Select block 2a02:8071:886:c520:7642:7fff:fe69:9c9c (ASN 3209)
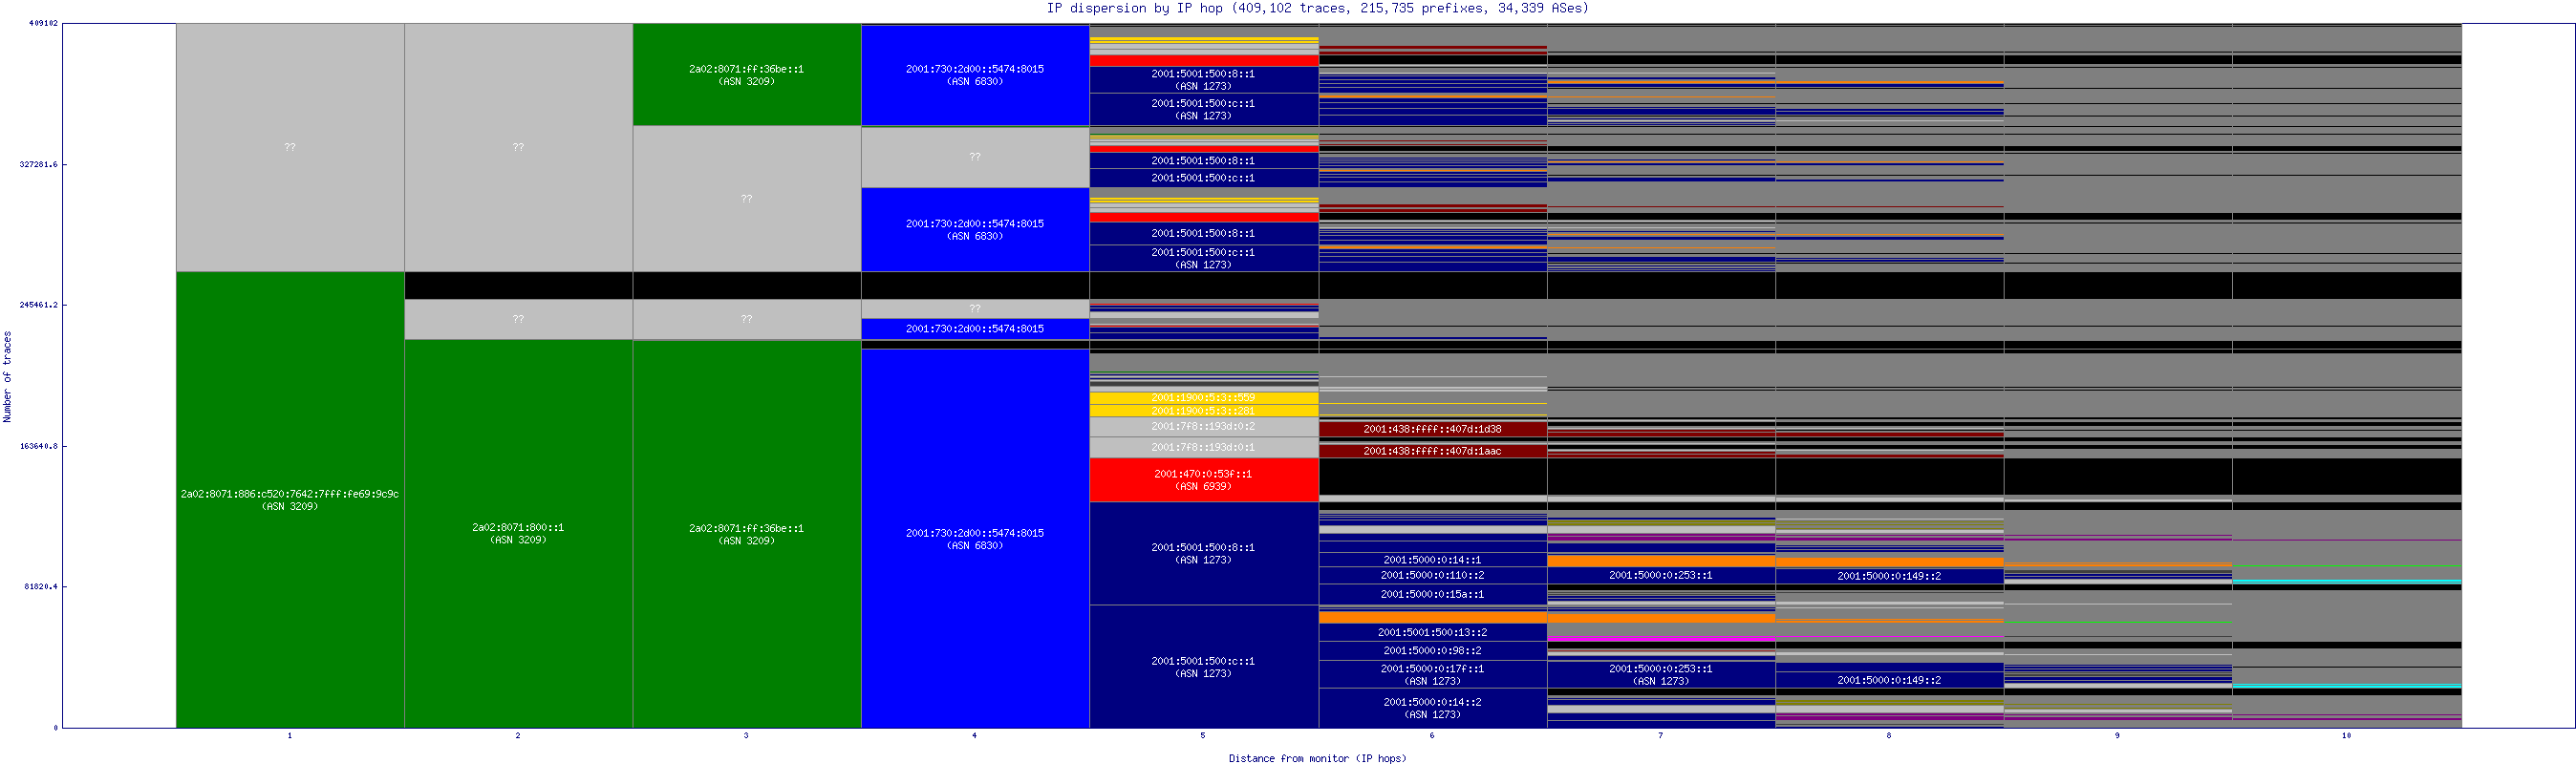Screen dimensions: 2576x764 pos(290,500)
